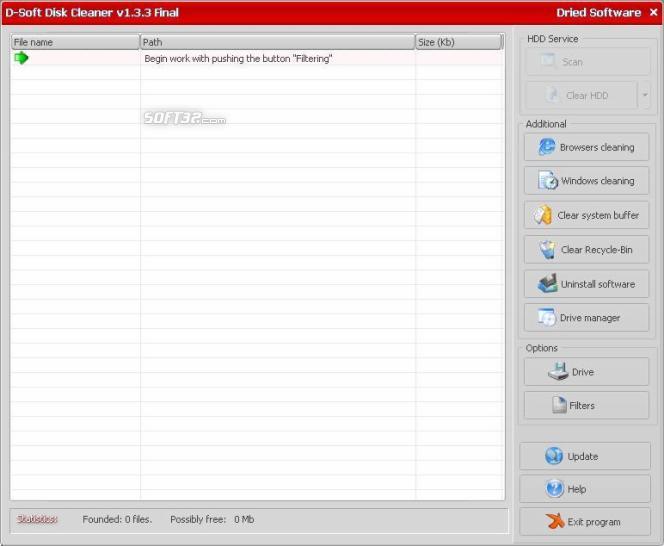Screen dimensions: 664x546
Task: Sort by Size (Kb) column header
Action: pyautogui.click(x=458, y=42)
